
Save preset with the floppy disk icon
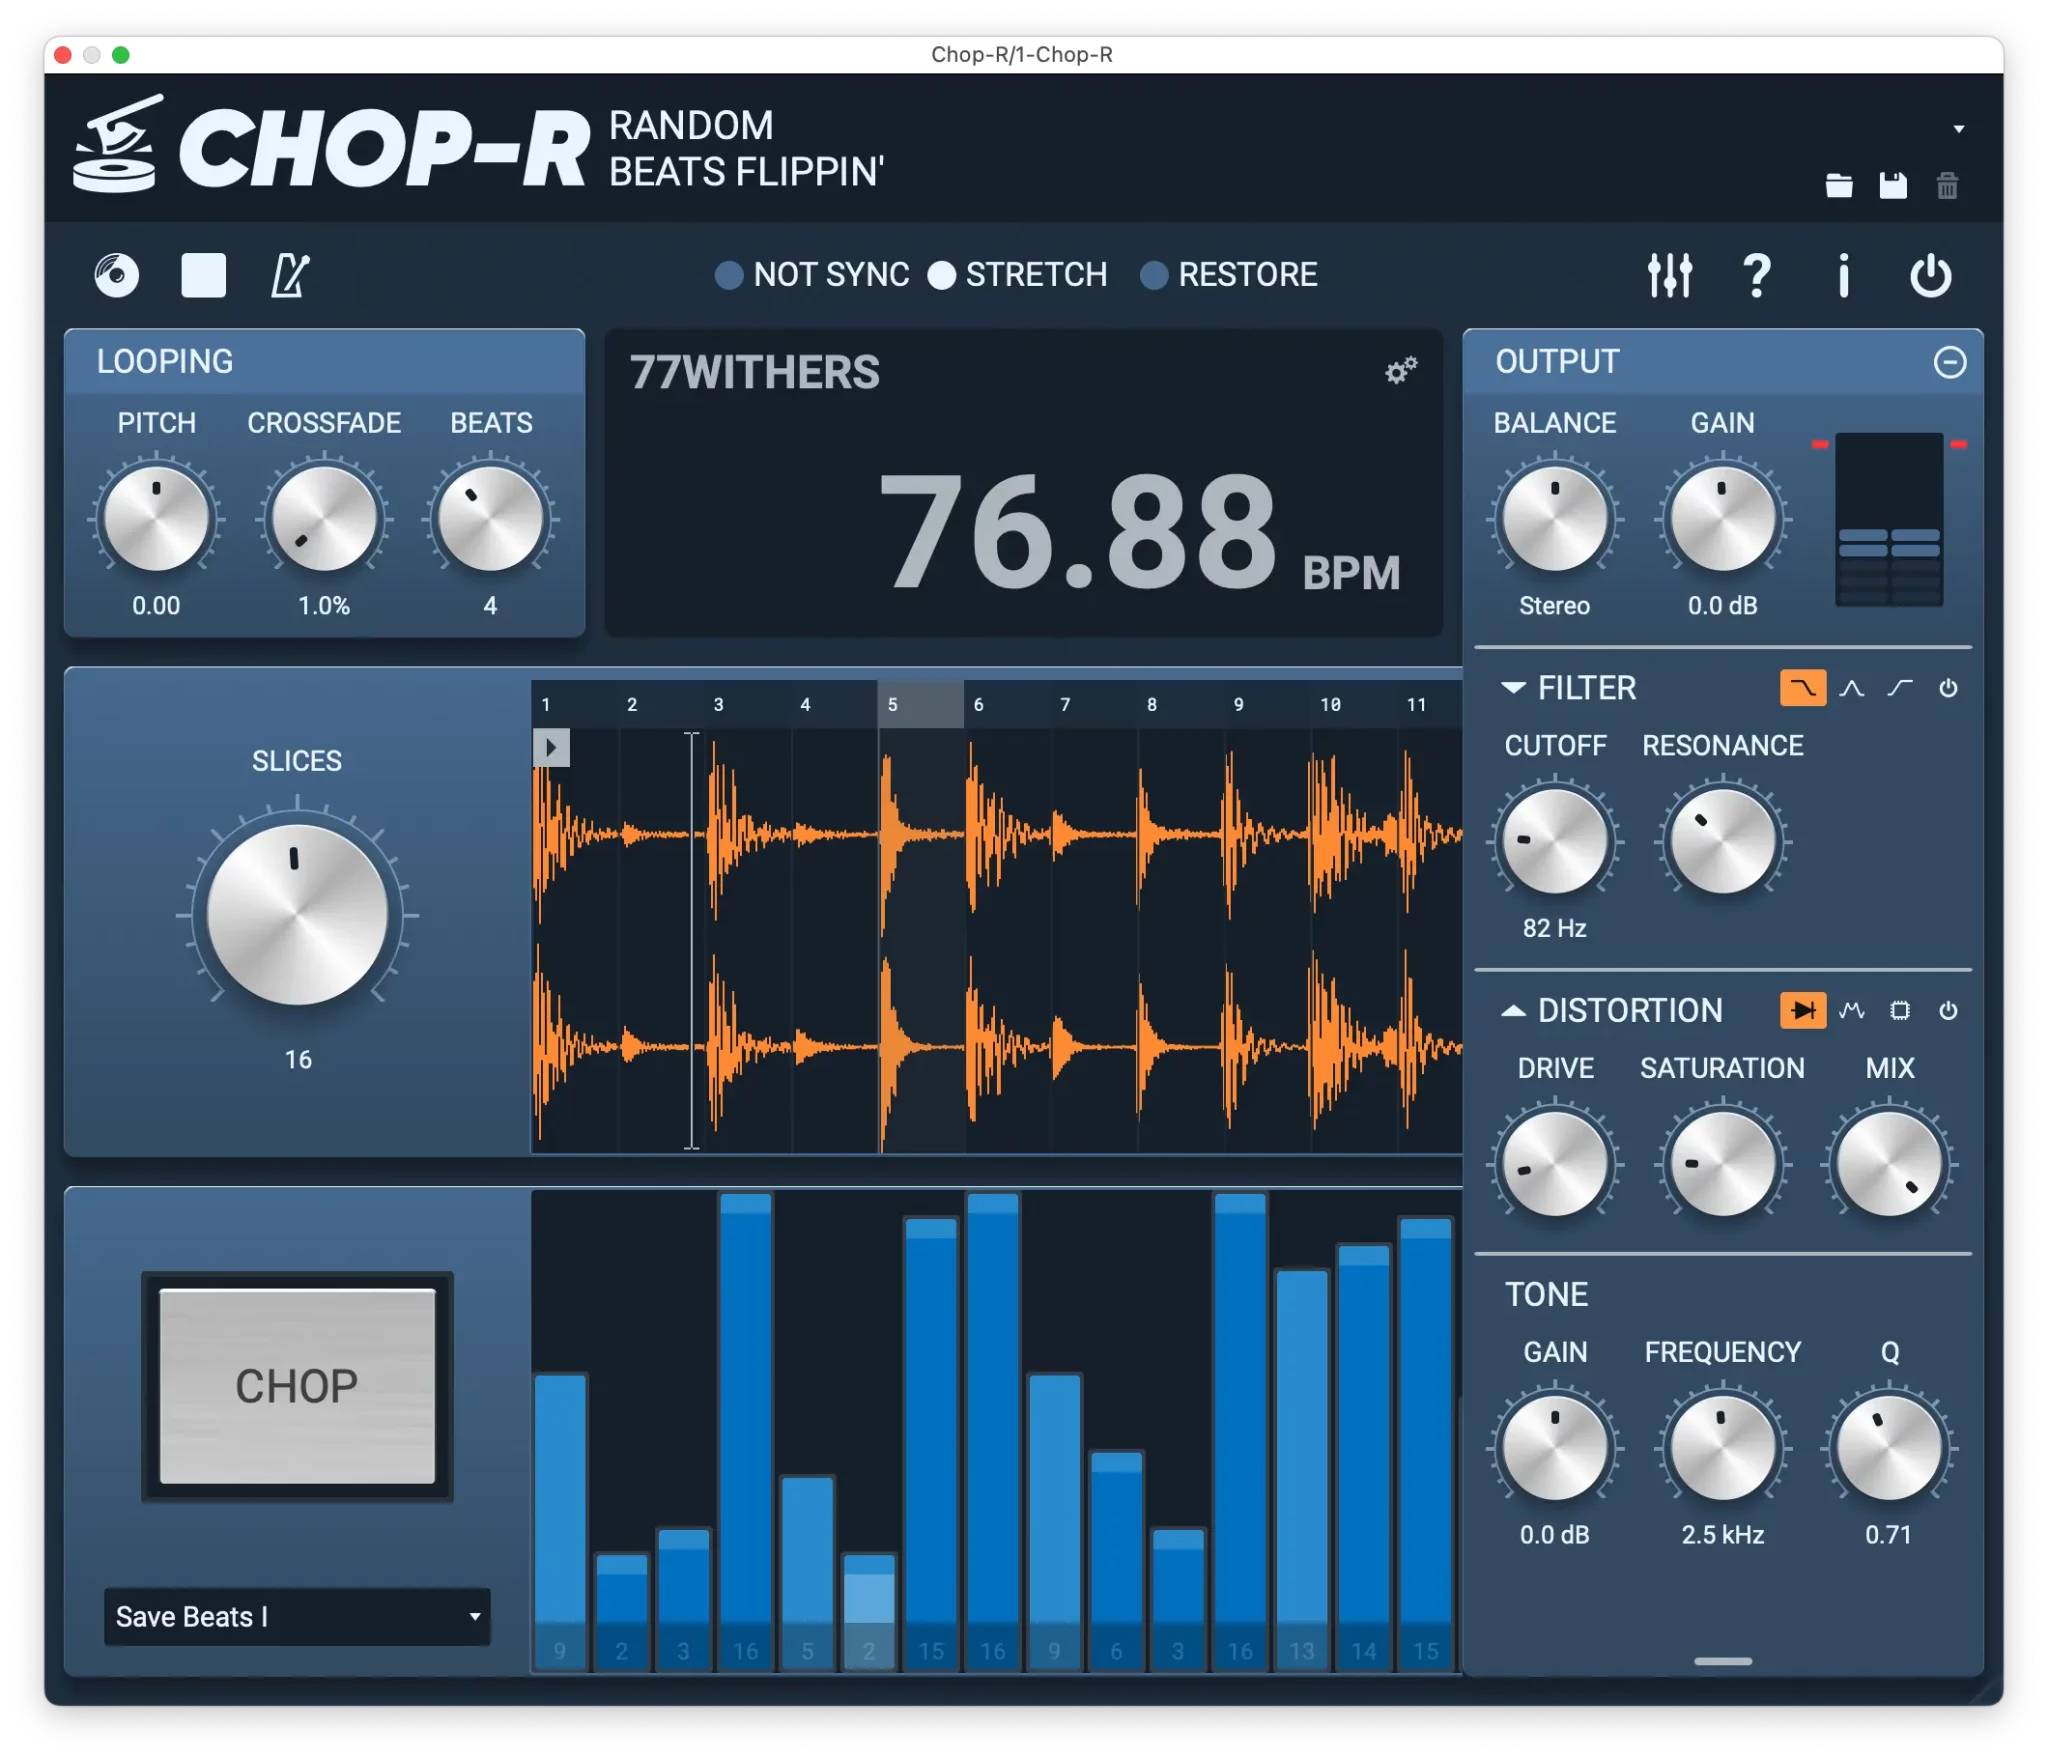[x=1892, y=186]
